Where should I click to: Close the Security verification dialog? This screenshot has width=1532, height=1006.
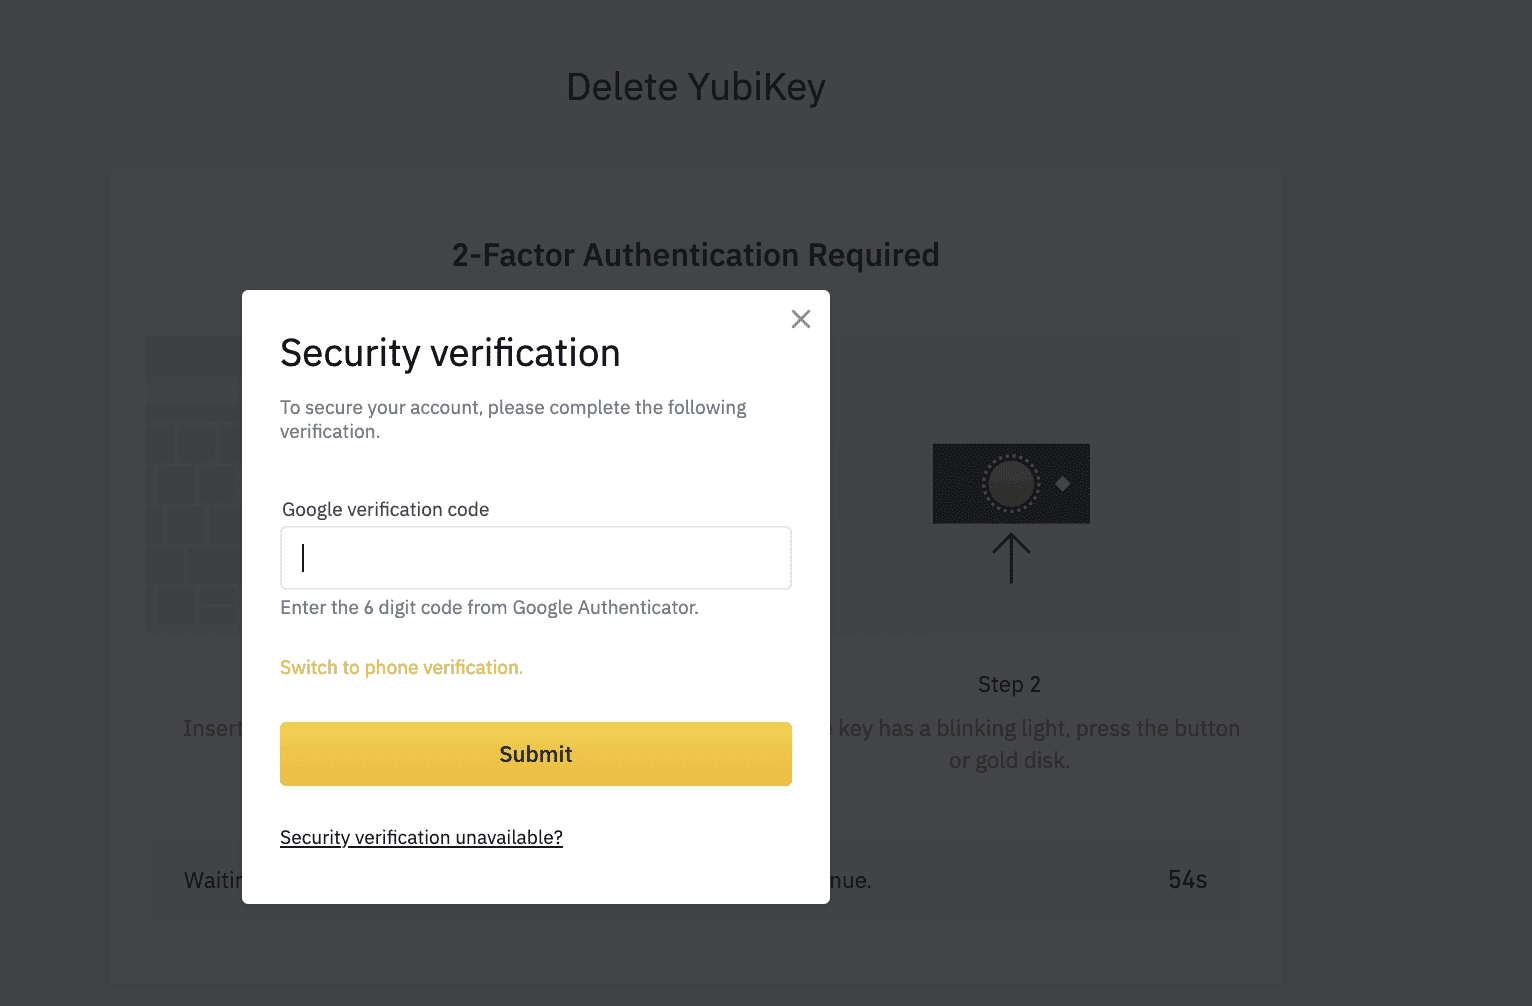tap(801, 319)
